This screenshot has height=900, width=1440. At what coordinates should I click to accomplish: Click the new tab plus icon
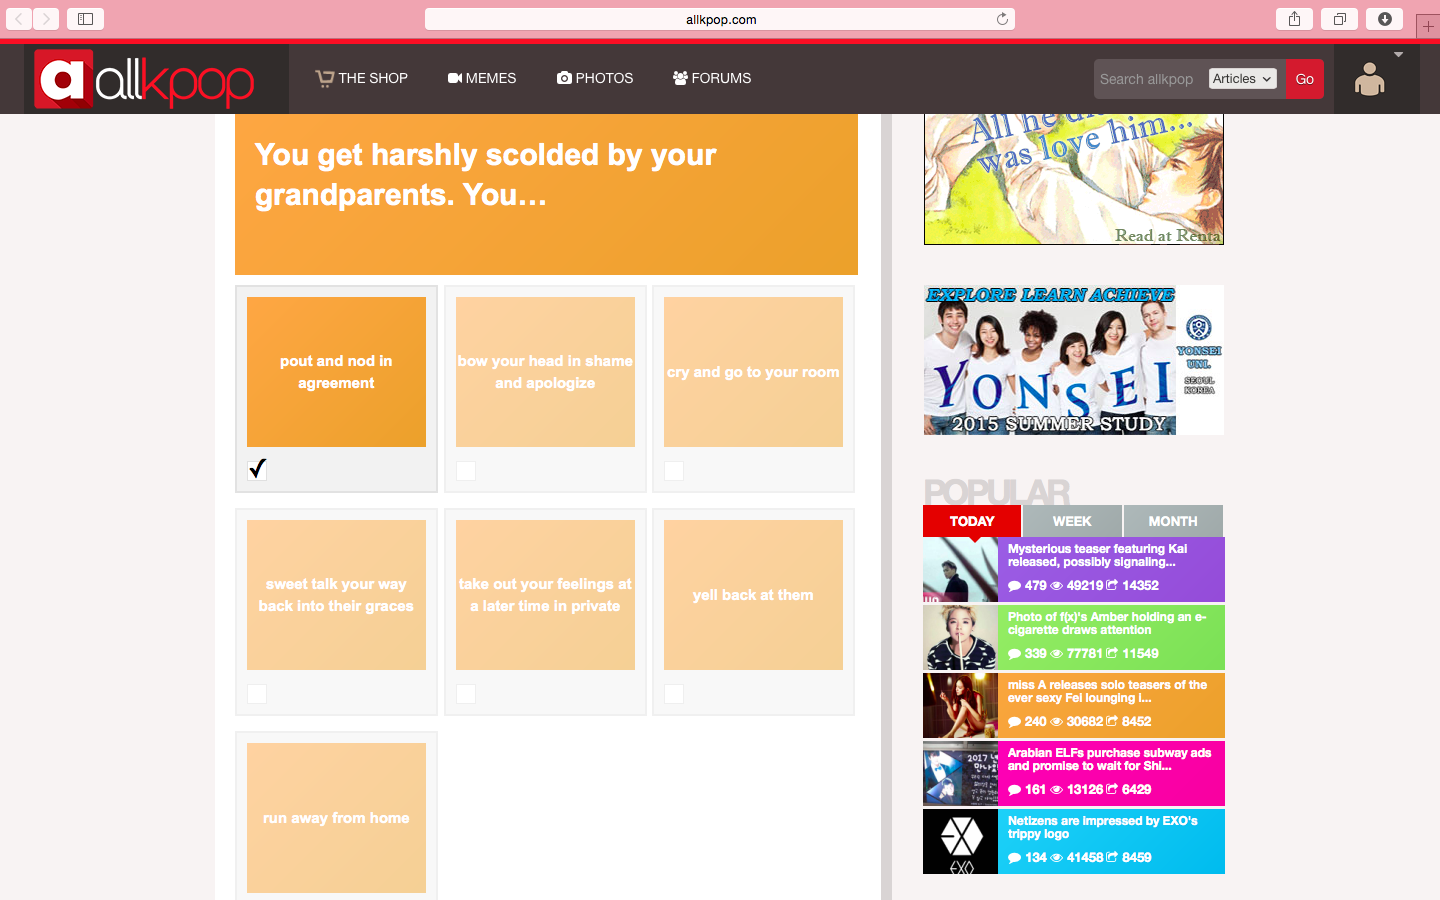pos(1428,26)
